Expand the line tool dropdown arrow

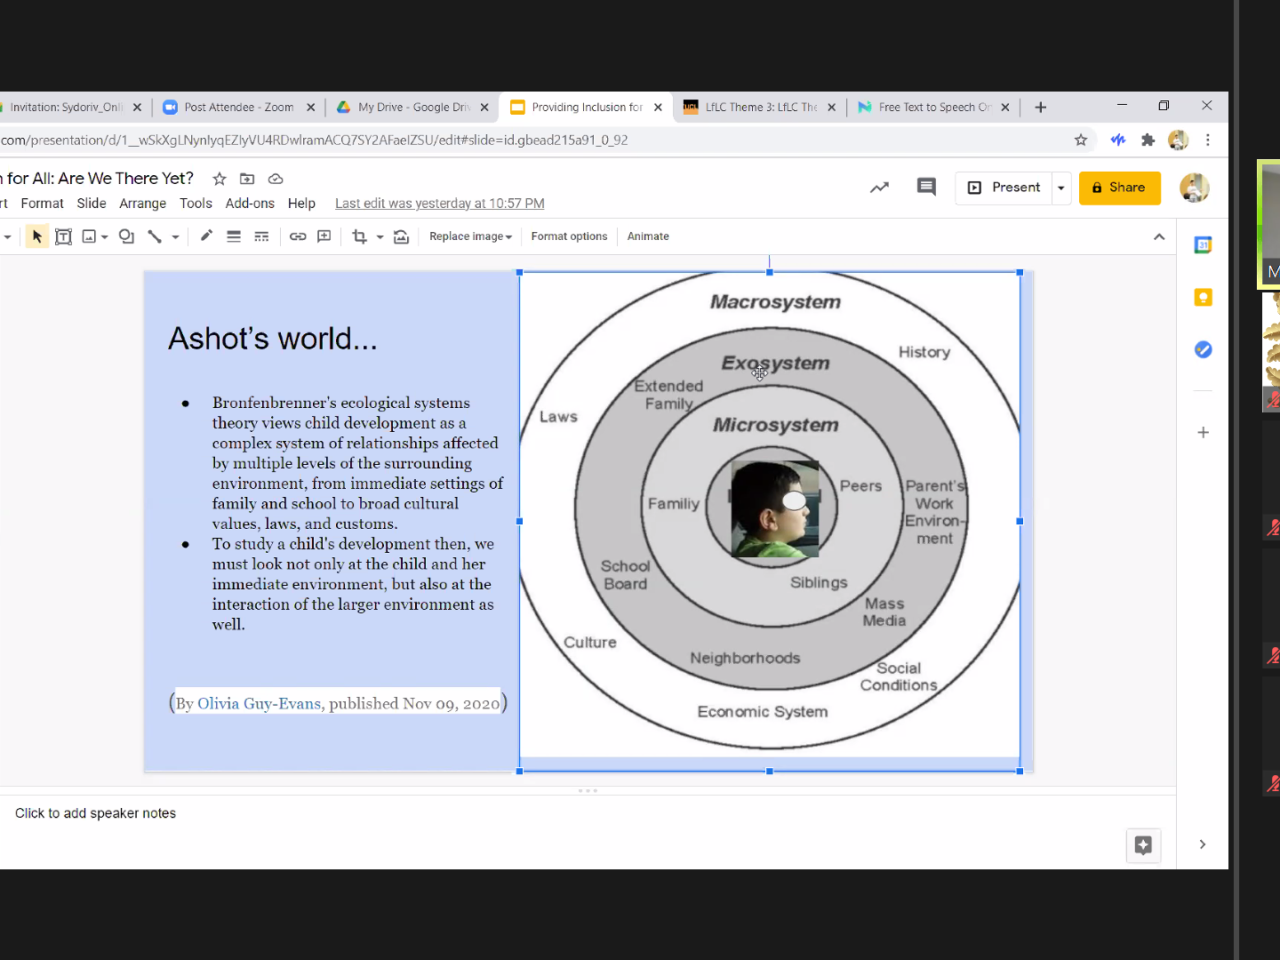tap(175, 237)
